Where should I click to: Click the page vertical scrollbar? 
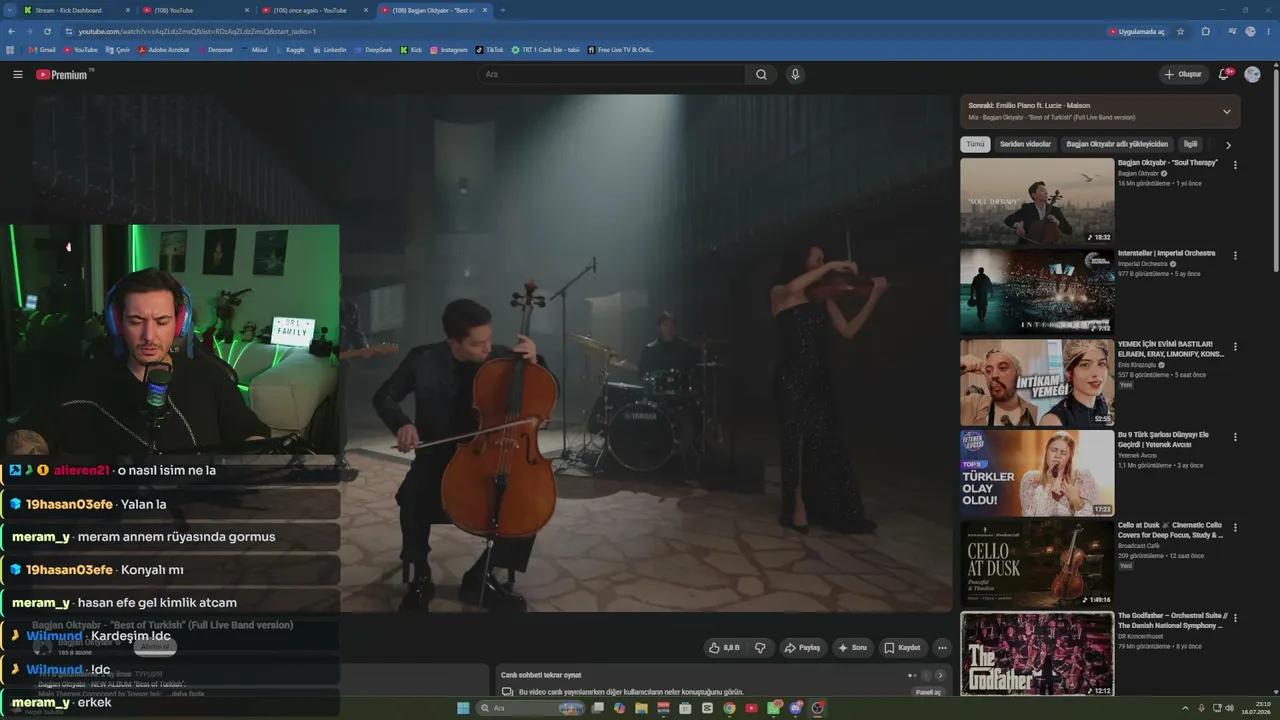pyautogui.click(x=1275, y=170)
